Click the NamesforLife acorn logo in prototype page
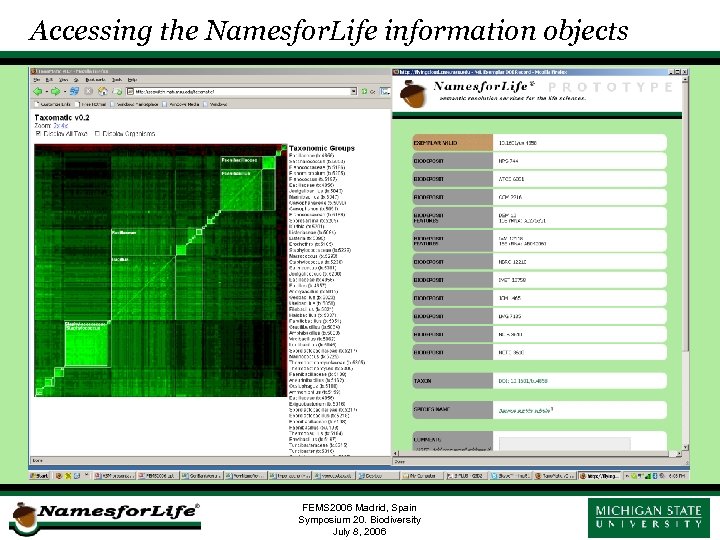This screenshot has height=540, width=720. point(411,94)
